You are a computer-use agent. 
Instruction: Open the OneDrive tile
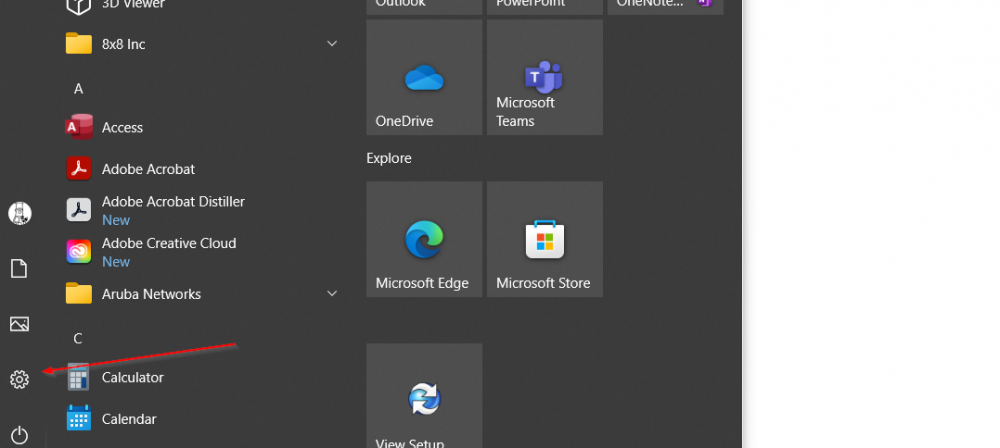click(x=424, y=77)
